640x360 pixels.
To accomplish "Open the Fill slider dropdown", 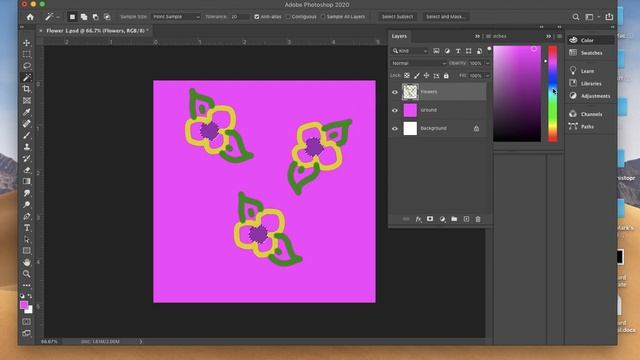I will (x=487, y=76).
